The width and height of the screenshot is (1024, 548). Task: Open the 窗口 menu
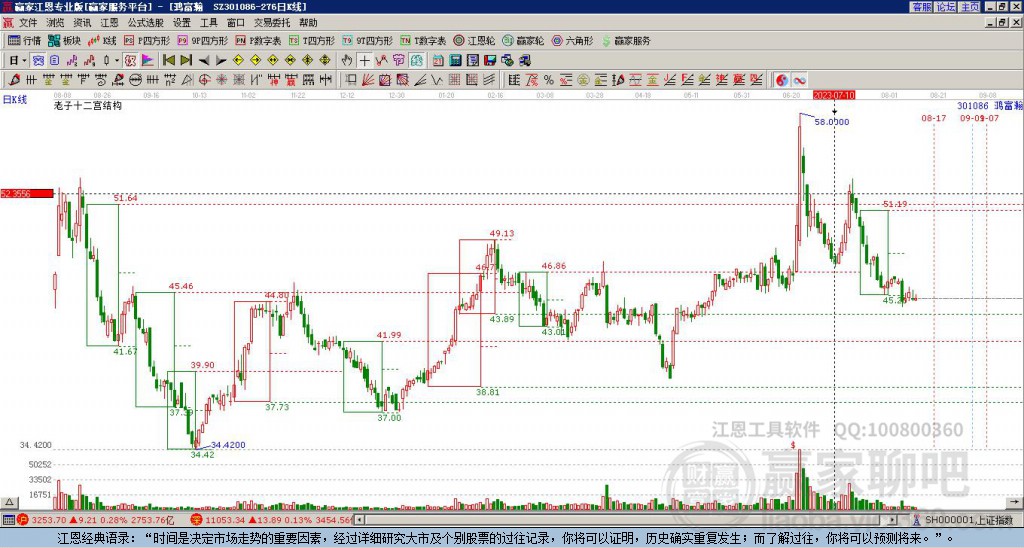click(235, 23)
